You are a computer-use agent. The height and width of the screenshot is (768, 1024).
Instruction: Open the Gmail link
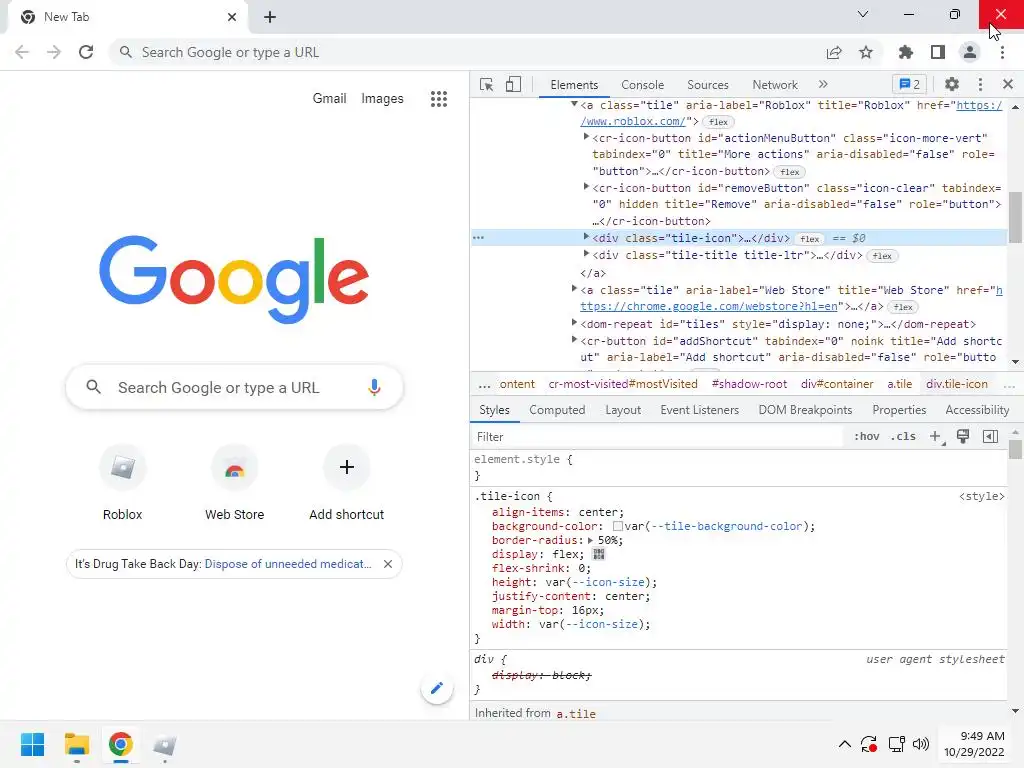point(329,99)
